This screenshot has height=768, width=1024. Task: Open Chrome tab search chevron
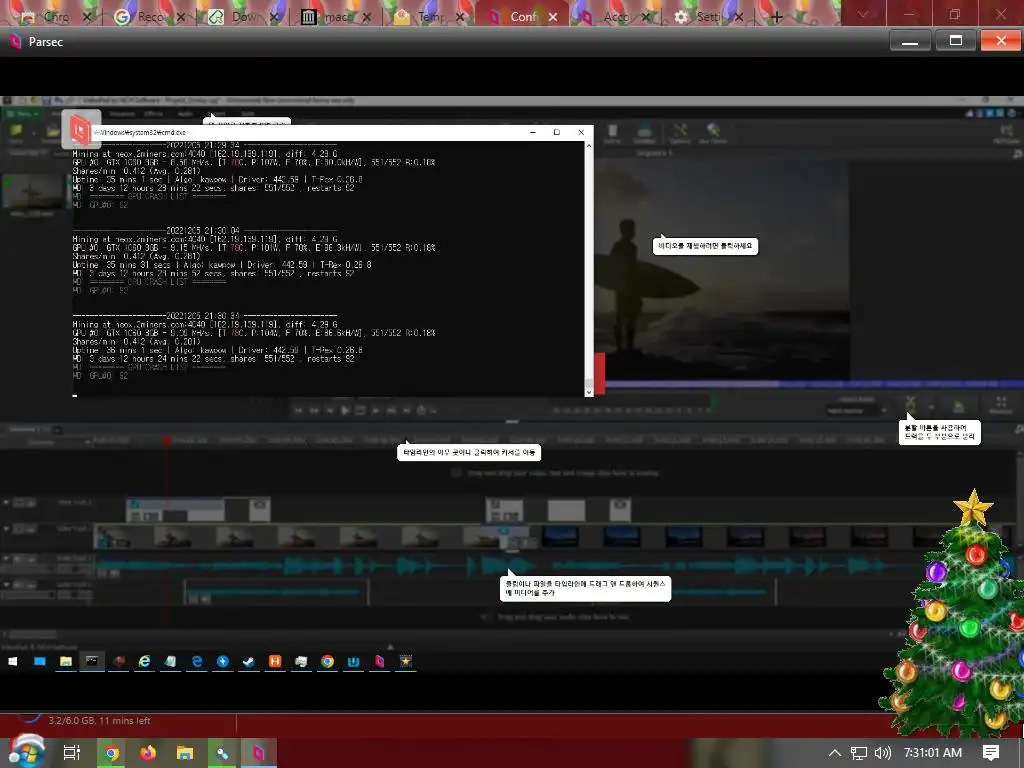pos(863,13)
